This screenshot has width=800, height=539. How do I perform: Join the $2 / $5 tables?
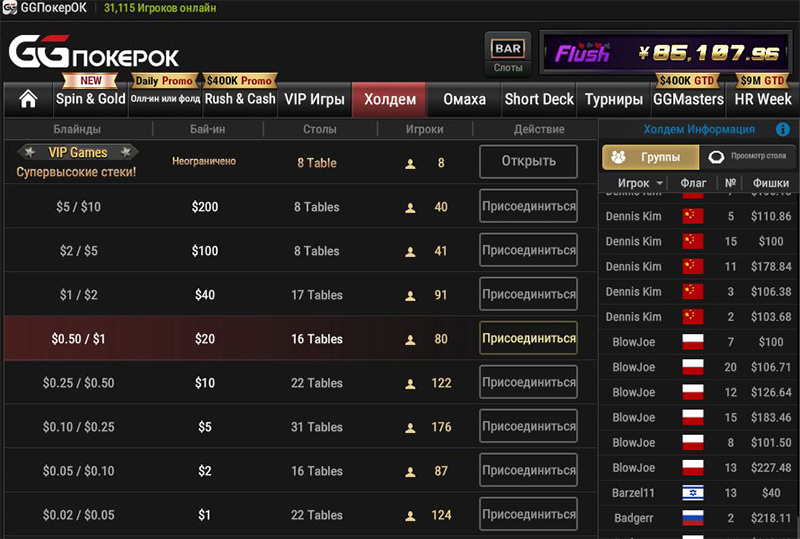(x=528, y=250)
